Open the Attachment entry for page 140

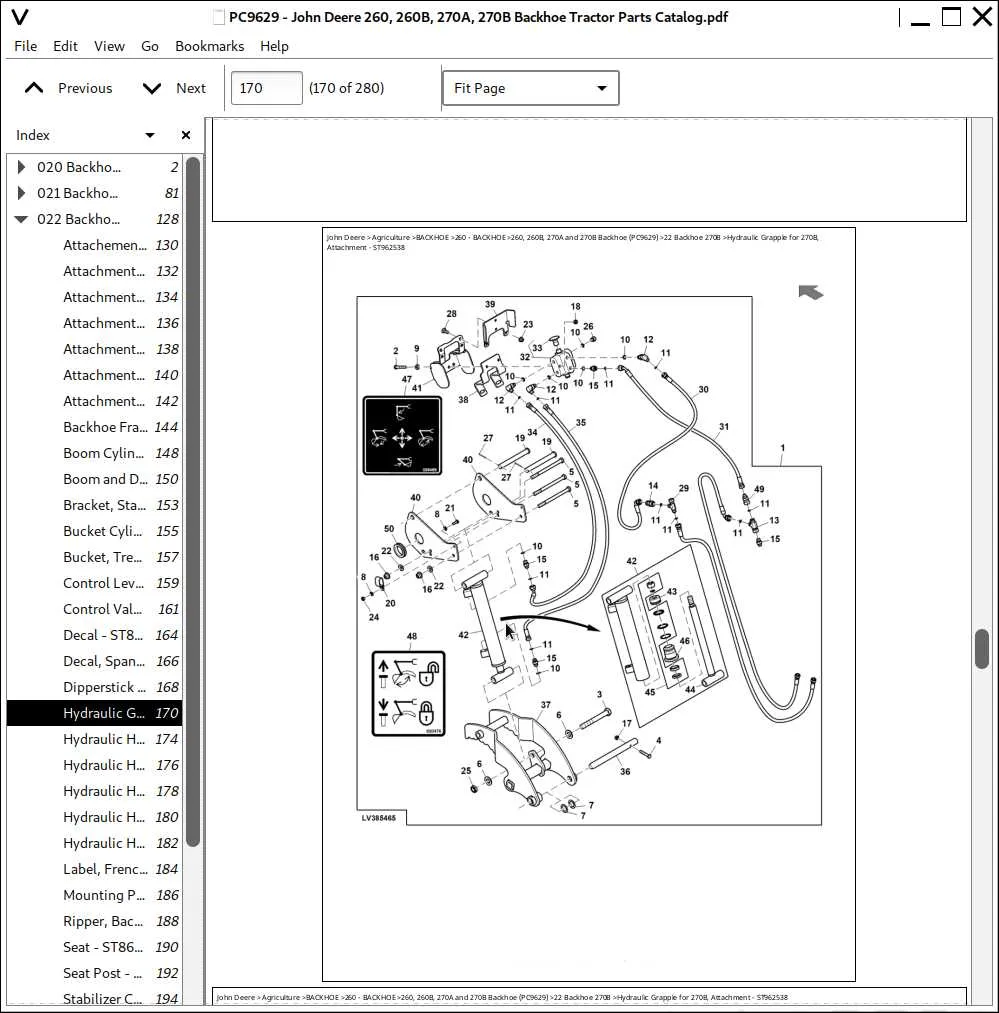(x=95, y=375)
